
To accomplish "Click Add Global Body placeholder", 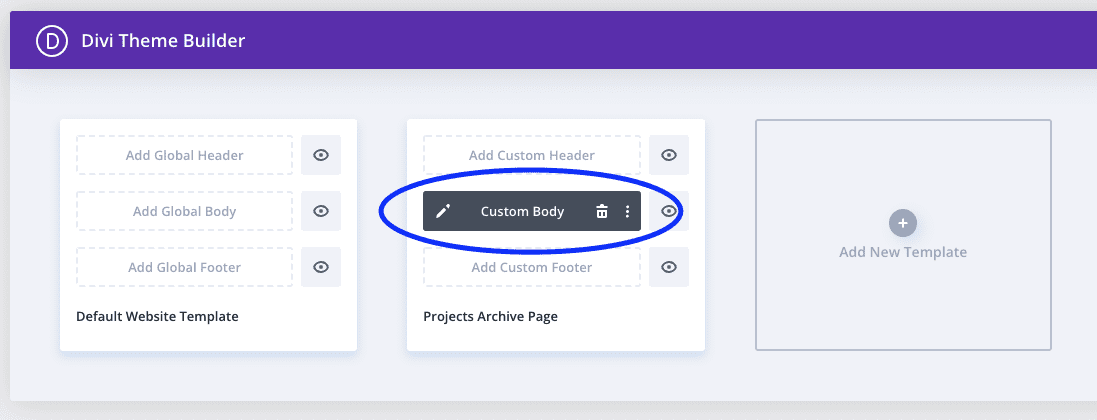I will coord(185,211).
